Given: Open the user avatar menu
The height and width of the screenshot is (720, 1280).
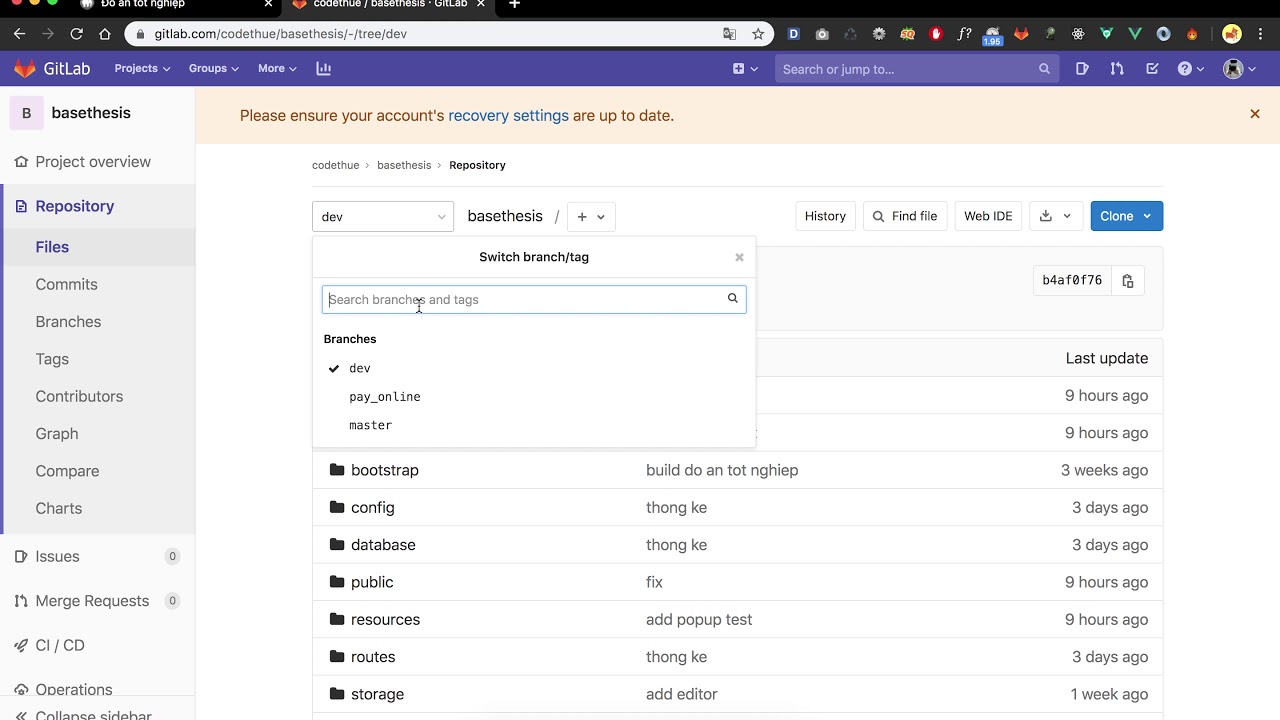Looking at the screenshot, I should [1240, 69].
